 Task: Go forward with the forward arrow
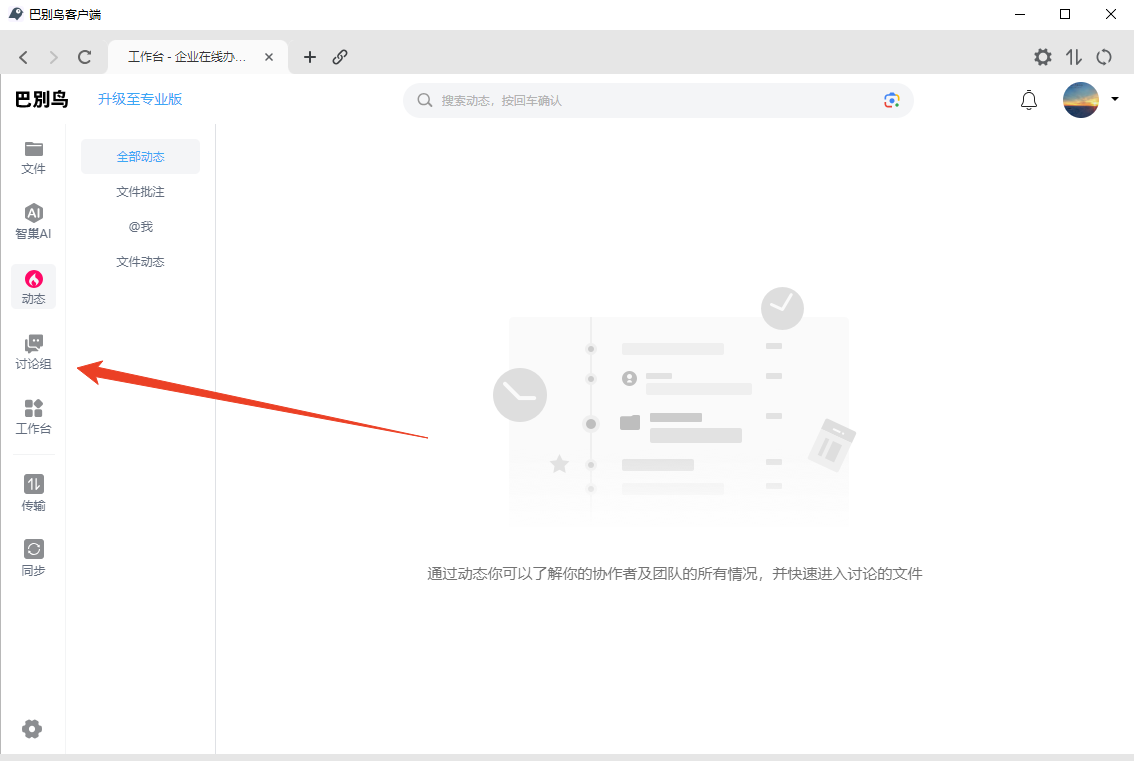pos(54,57)
